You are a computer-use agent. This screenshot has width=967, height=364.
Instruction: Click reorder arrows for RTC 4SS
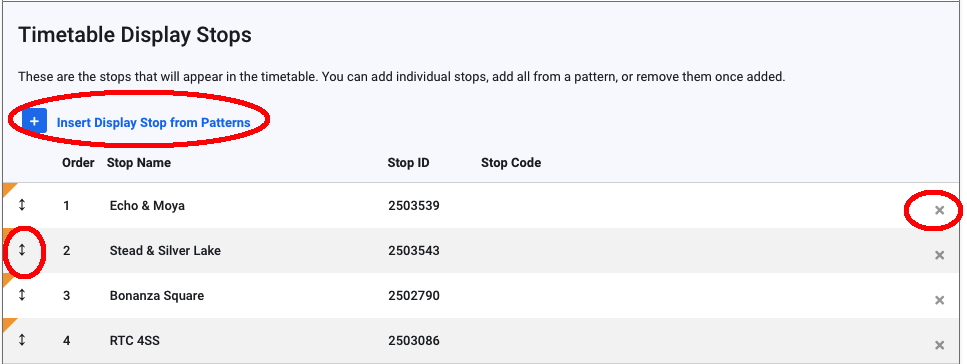pos(22,340)
